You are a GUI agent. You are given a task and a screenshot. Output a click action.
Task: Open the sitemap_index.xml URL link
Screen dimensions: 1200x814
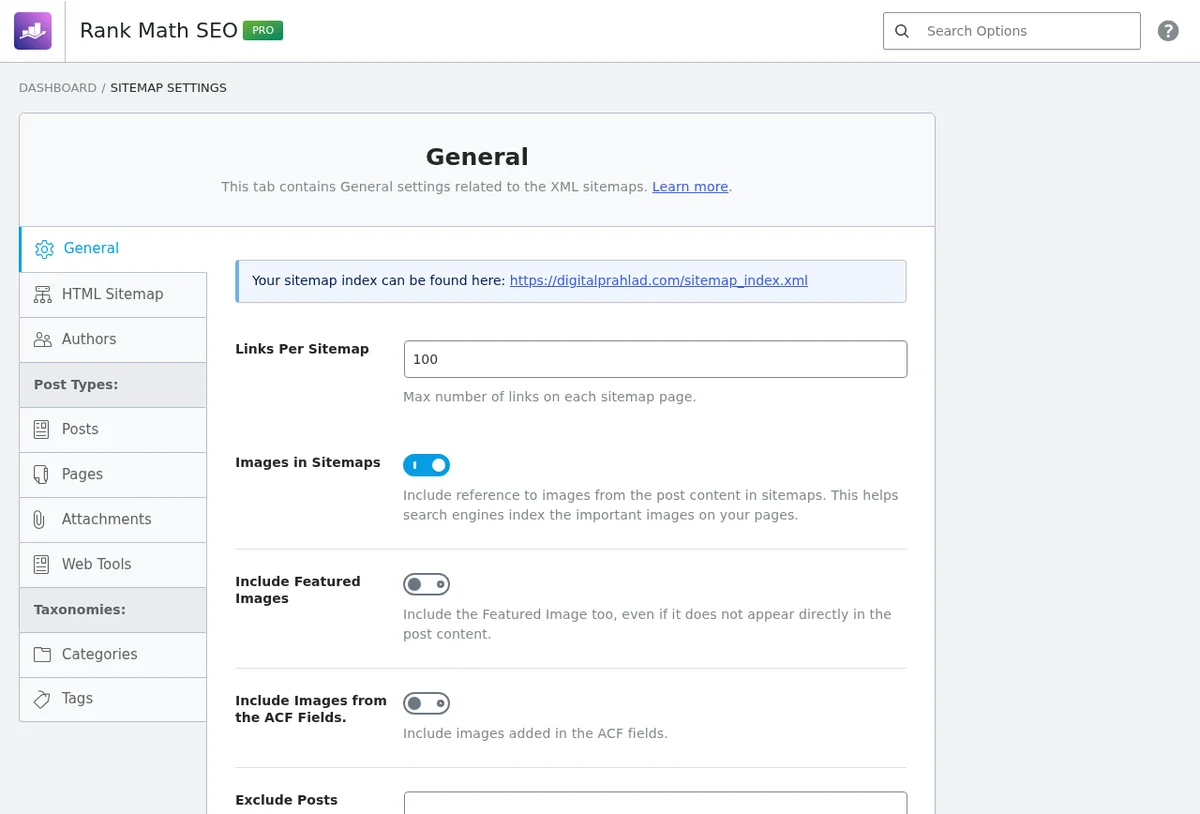click(x=659, y=281)
